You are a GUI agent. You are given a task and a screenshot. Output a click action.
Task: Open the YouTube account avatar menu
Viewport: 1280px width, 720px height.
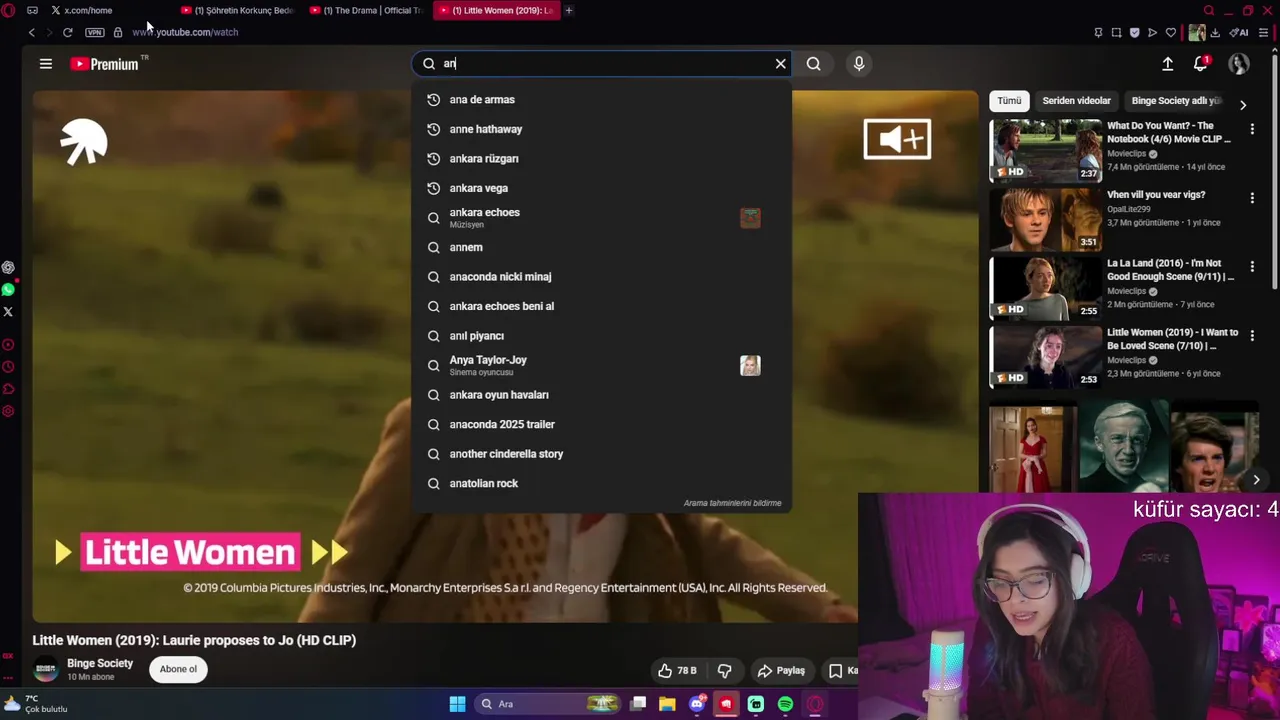coord(1239,64)
